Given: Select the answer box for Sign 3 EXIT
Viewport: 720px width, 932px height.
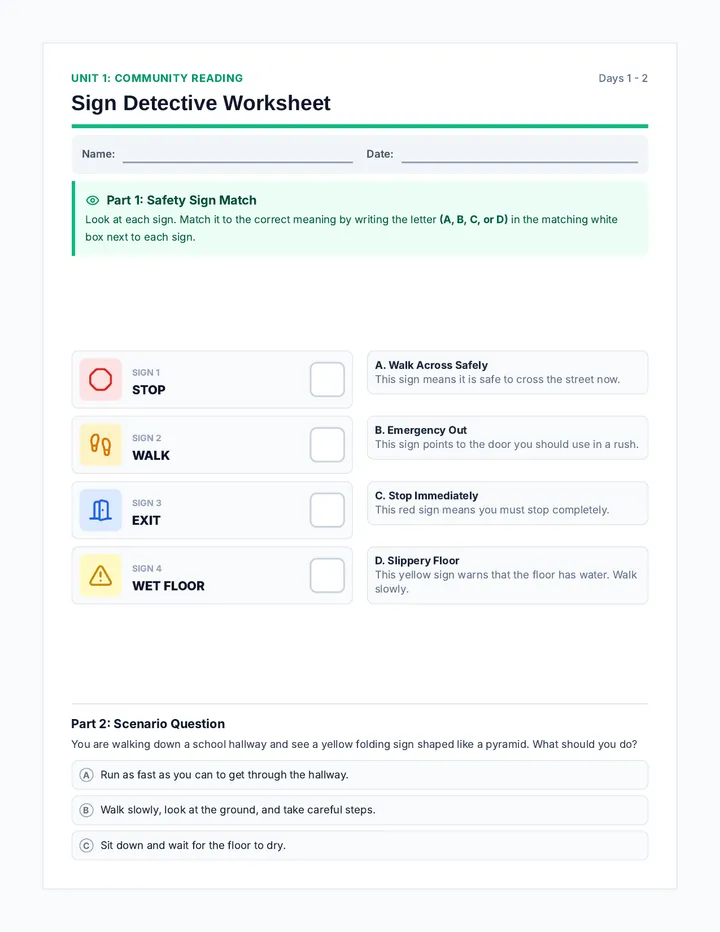Looking at the screenshot, I should point(327,510).
